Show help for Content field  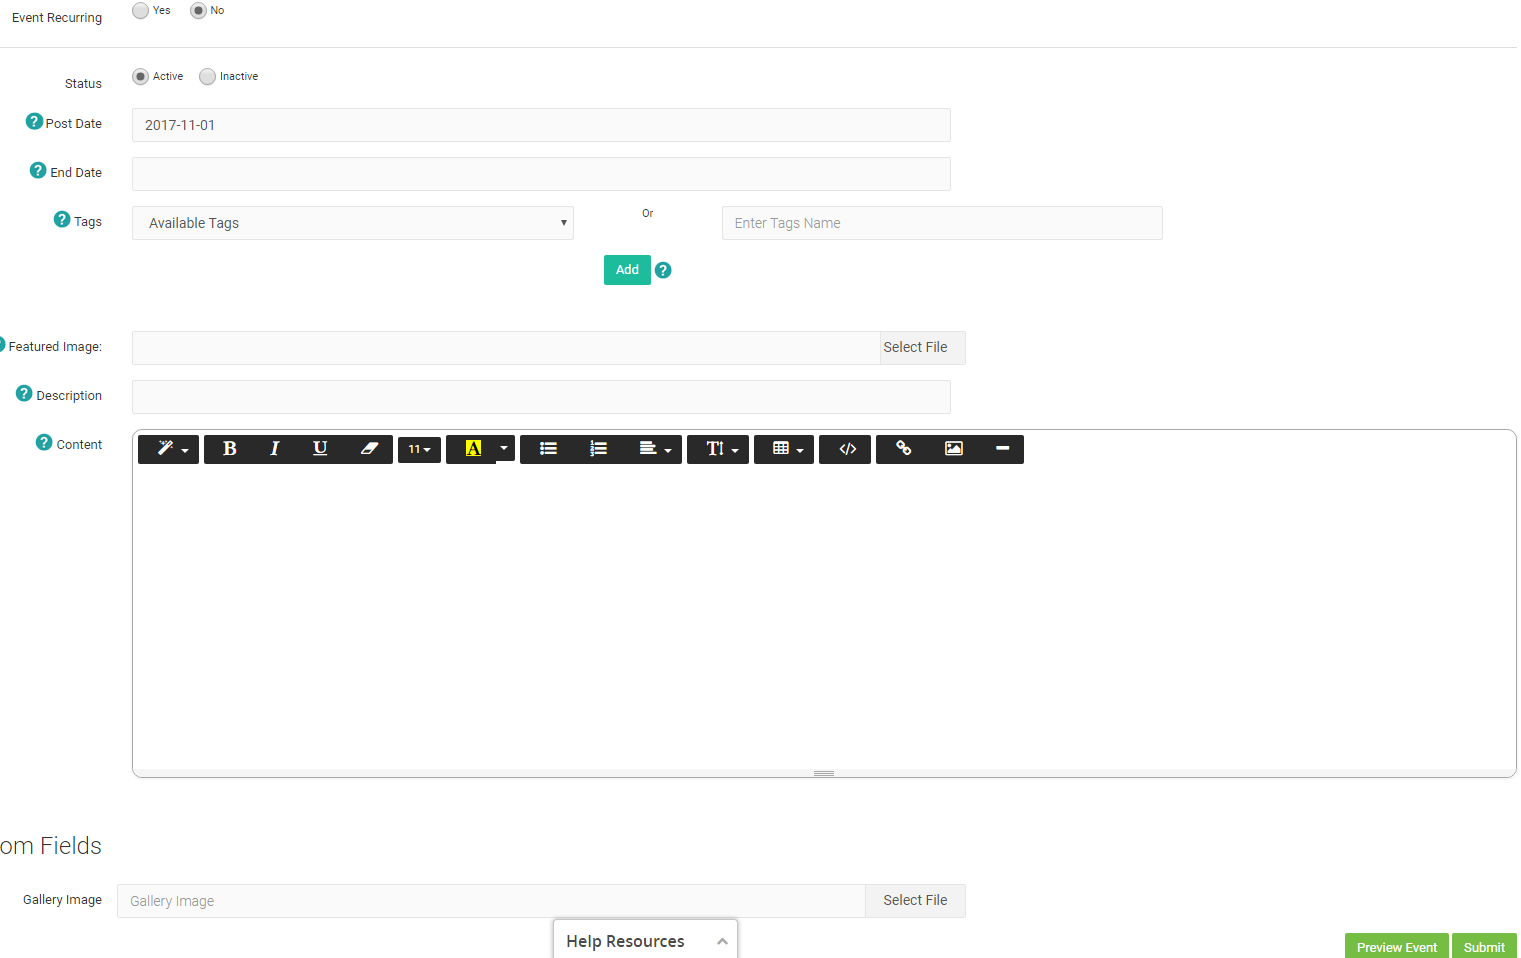tap(44, 442)
